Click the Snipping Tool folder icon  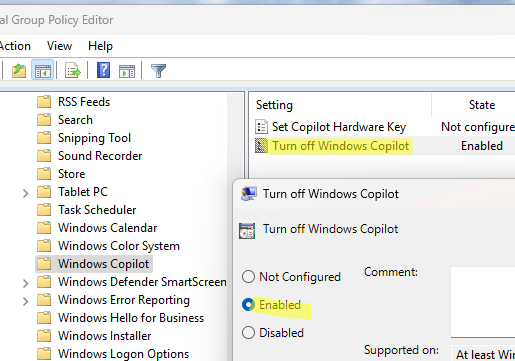(x=44, y=138)
